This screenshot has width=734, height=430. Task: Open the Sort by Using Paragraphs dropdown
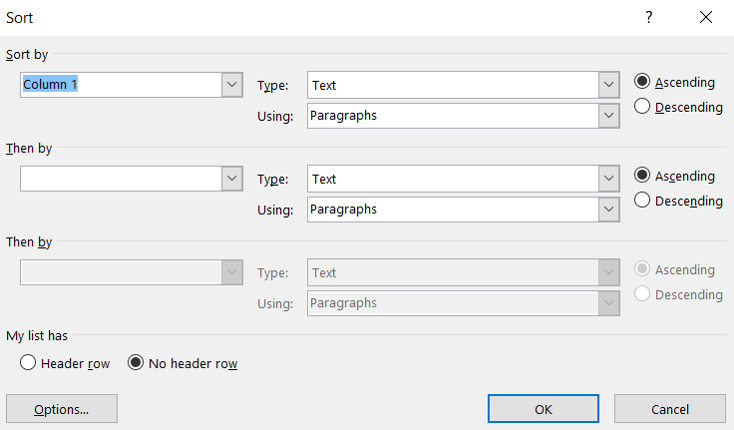click(609, 116)
